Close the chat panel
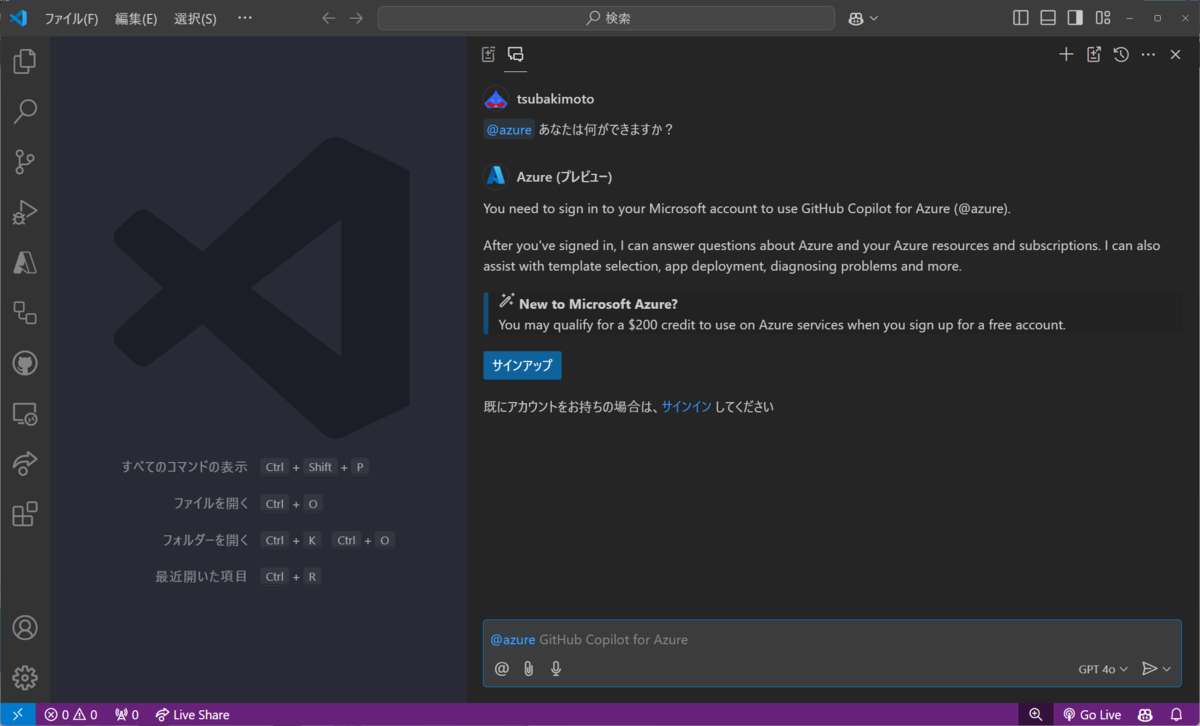1200x726 pixels. coord(1176,54)
